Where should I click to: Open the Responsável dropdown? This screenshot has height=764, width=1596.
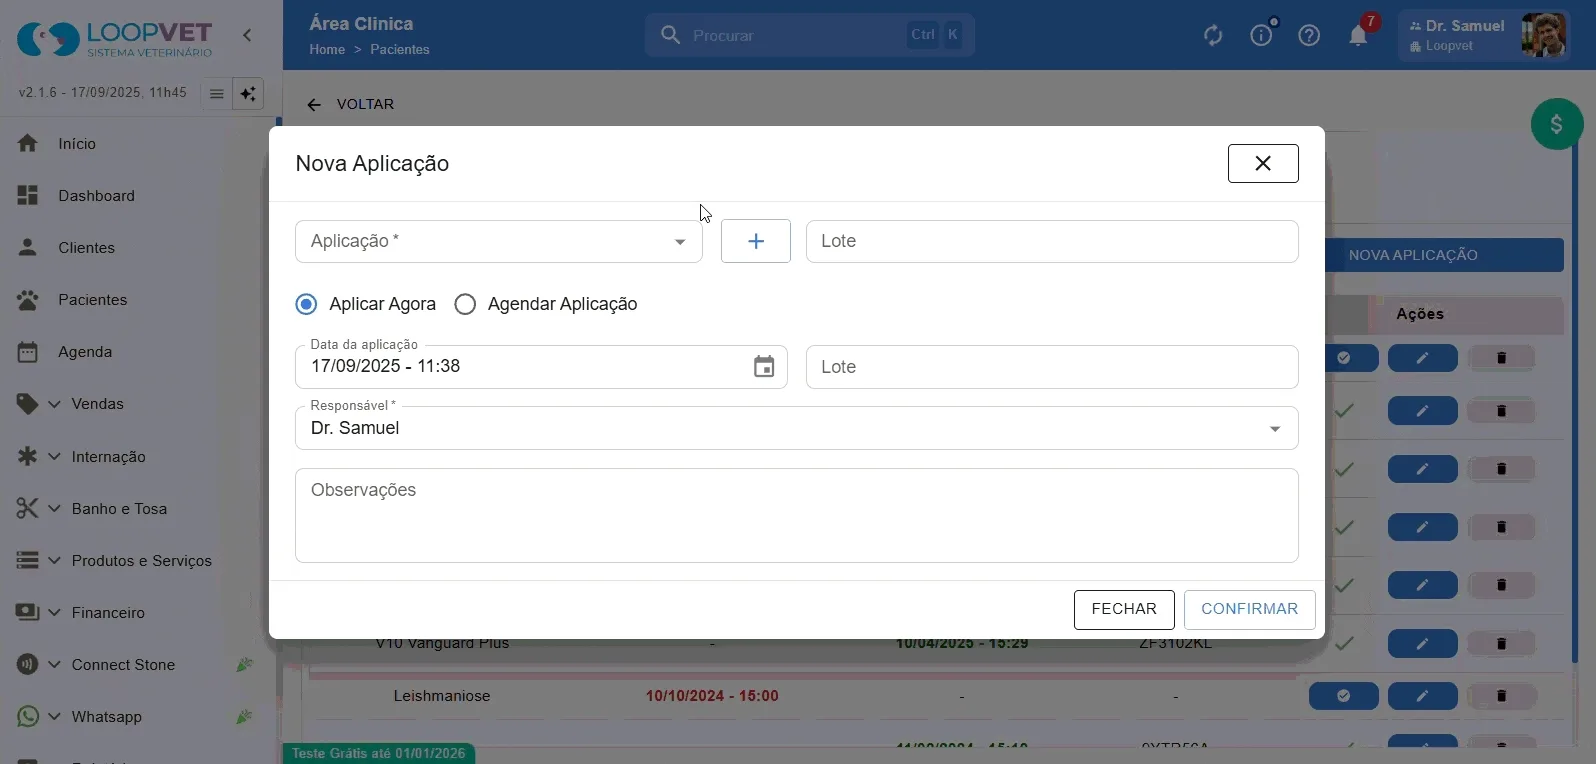pos(797,428)
